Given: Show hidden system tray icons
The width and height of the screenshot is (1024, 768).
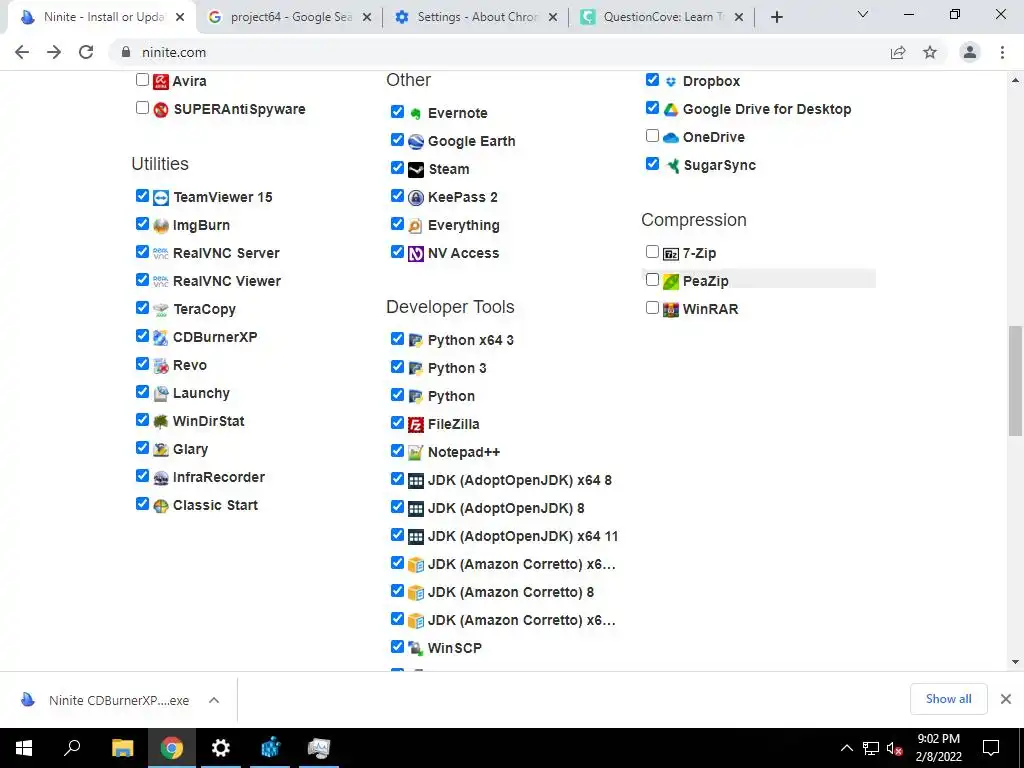Looking at the screenshot, I should 846,748.
